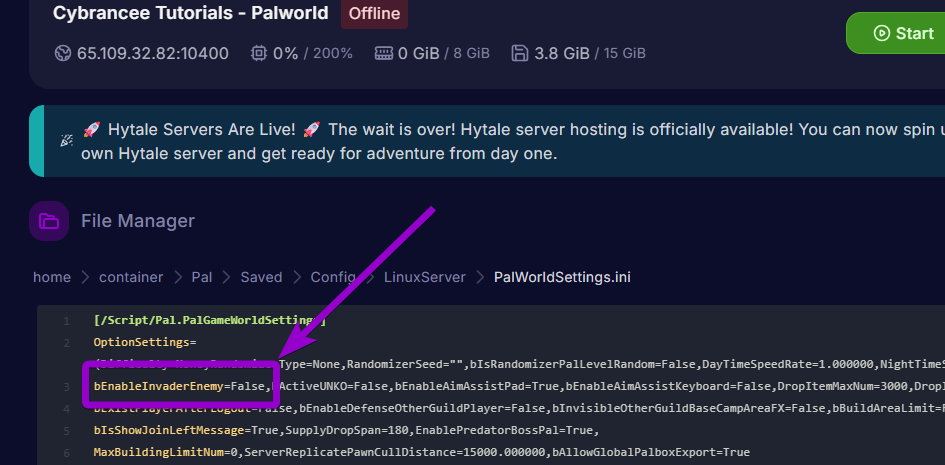This screenshot has height=465, width=945.
Task: Click the memory RAM usage icon
Action: (x=383, y=53)
